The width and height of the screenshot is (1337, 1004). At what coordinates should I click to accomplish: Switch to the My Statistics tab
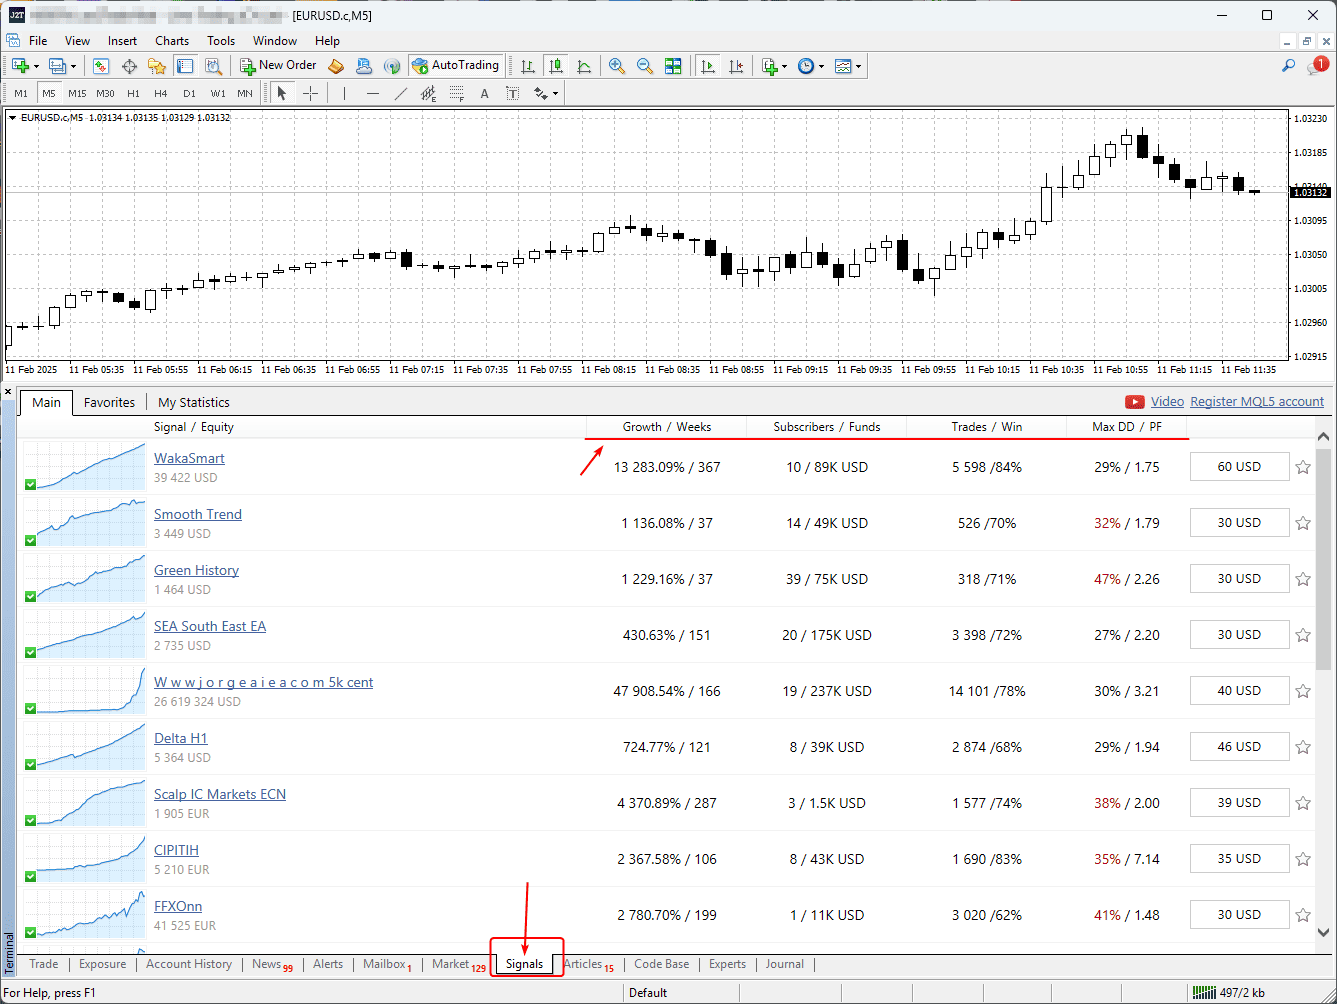194,402
